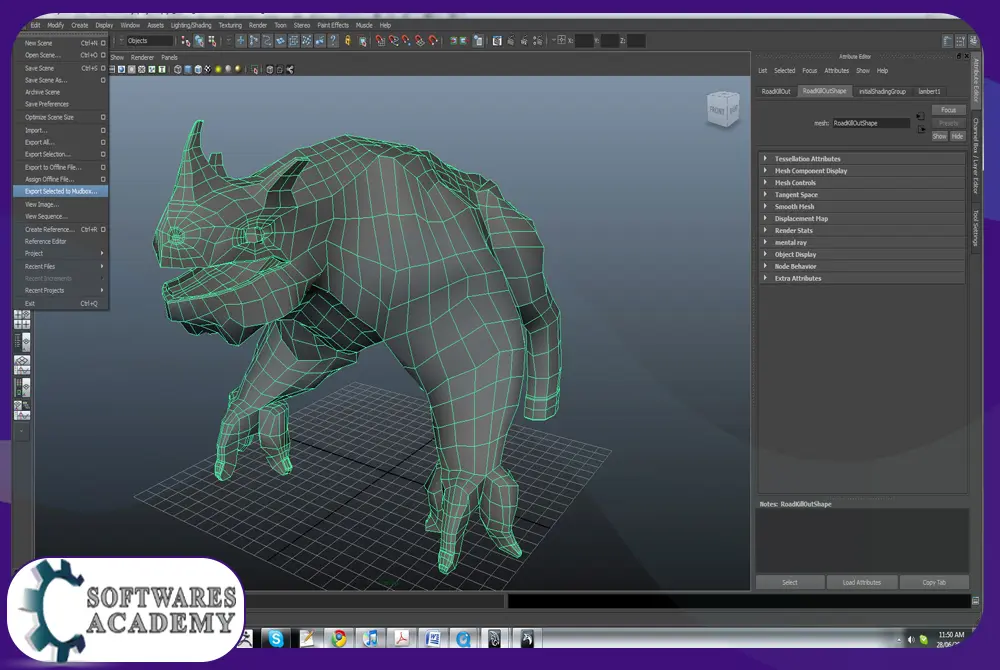Open Attribute Editor's Attributes menu
The image size is (1000, 670).
tap(836, 71)
